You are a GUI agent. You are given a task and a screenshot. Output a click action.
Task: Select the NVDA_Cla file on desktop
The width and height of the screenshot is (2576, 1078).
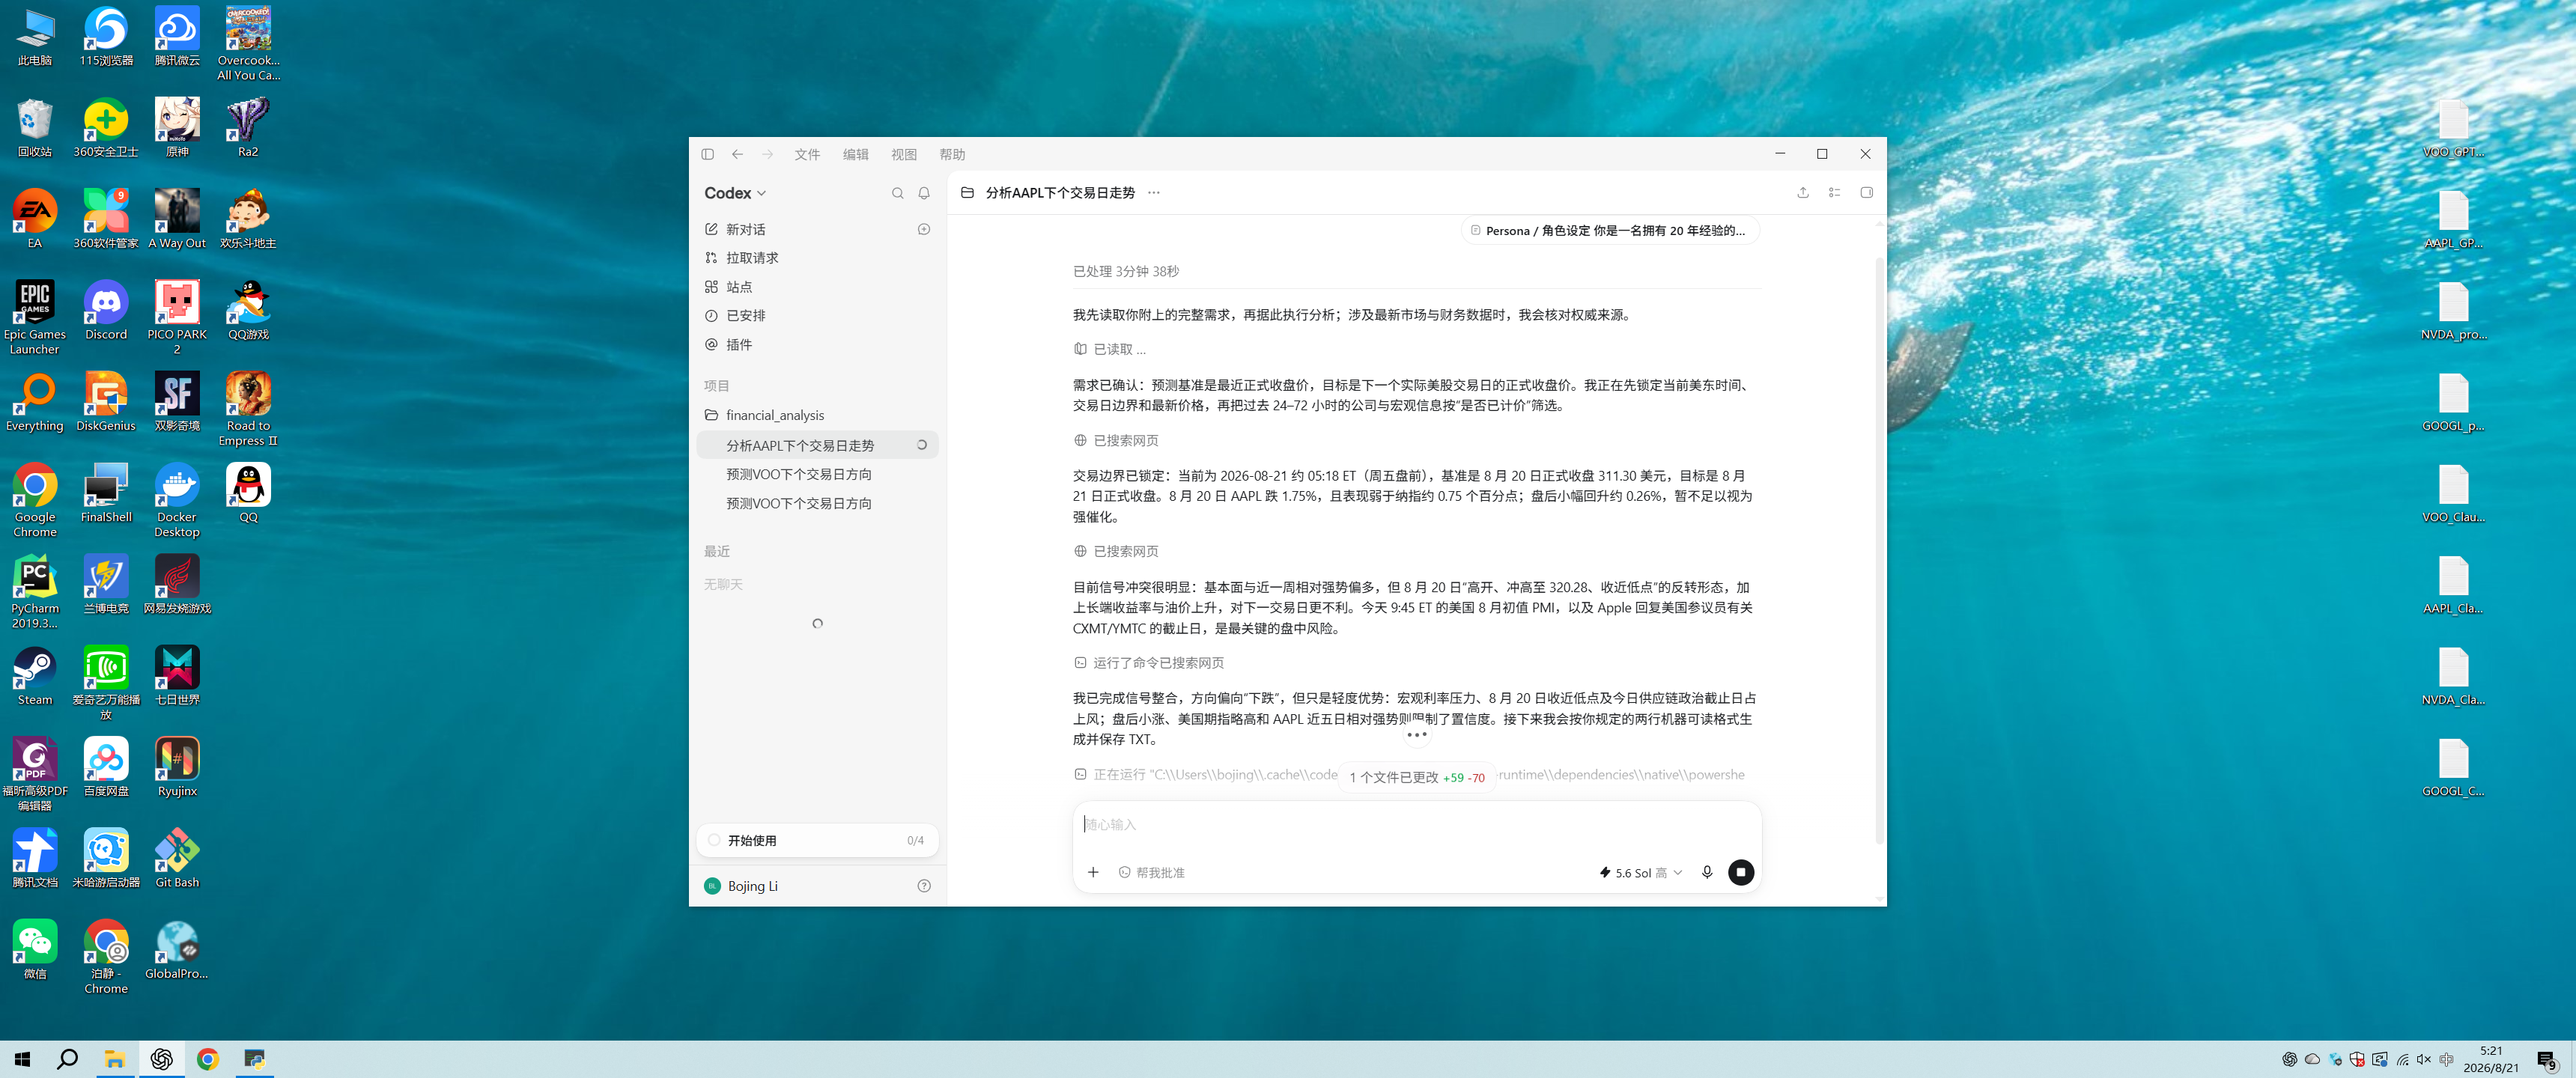(2453, 677)
